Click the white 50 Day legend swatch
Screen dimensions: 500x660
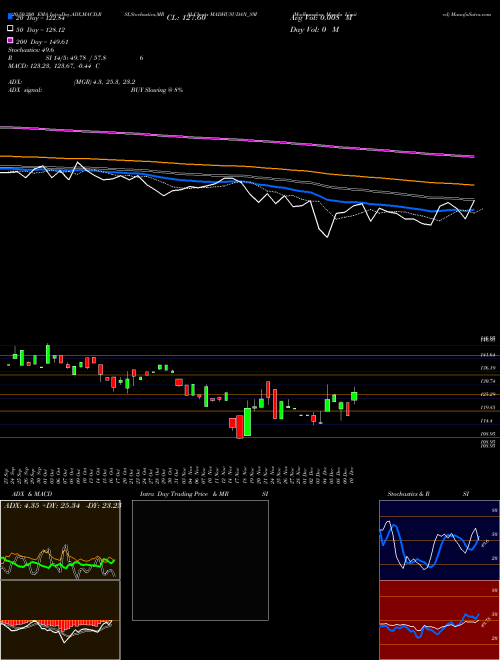point(10,29)
